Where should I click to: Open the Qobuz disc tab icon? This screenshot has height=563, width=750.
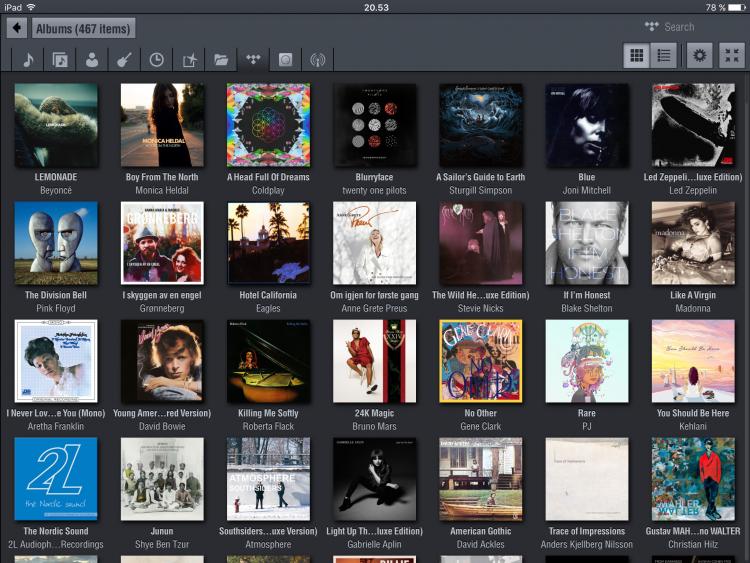coord(286,60)
